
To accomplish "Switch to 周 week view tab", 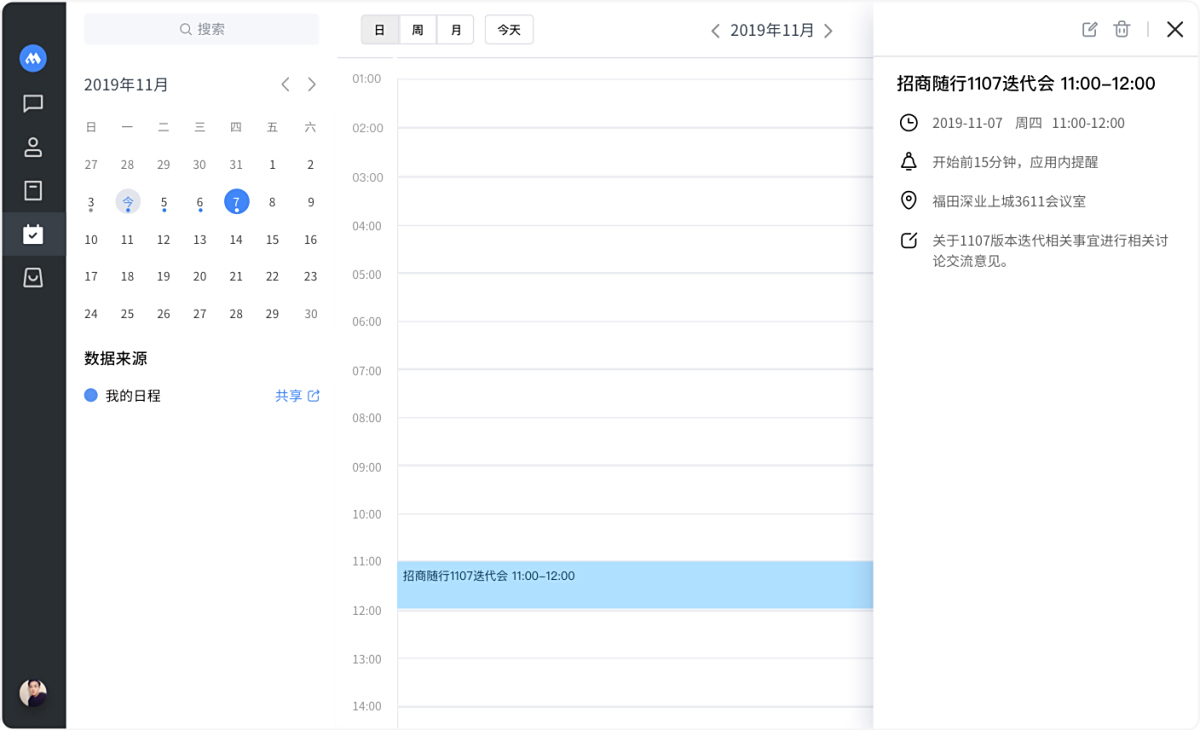I will click(417, 30).
